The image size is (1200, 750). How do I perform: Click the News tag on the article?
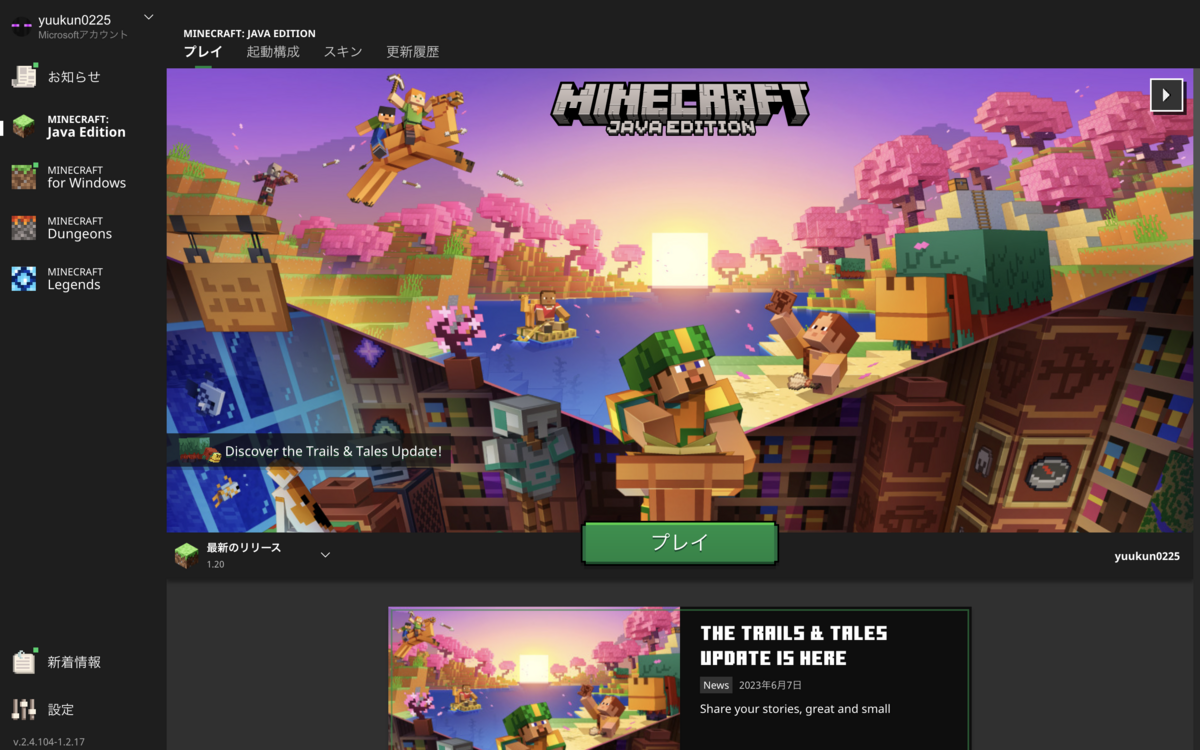716,685
